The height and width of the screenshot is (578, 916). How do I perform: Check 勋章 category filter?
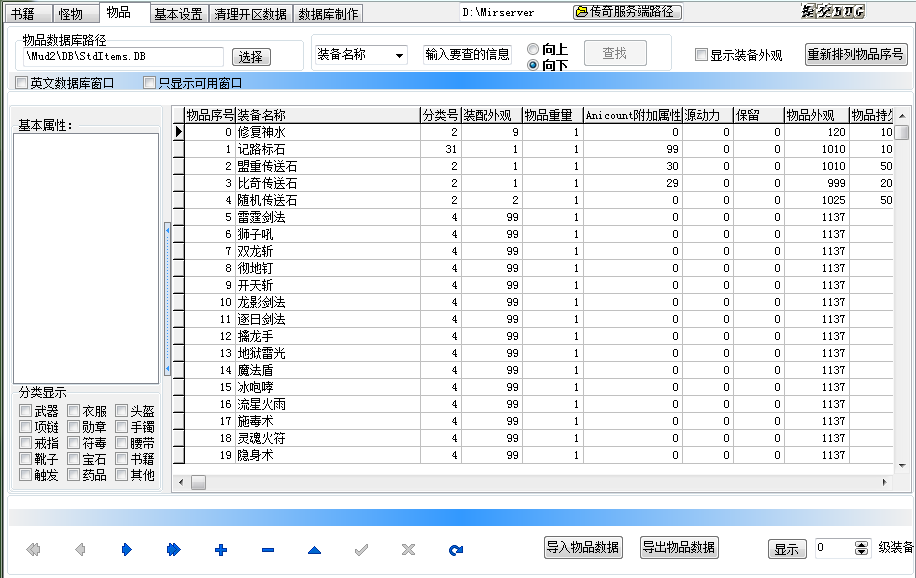[74, 427]
